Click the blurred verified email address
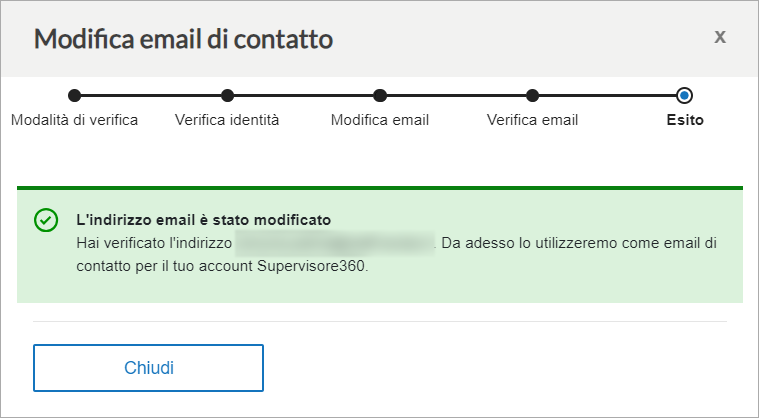 (x=334, y=243)
